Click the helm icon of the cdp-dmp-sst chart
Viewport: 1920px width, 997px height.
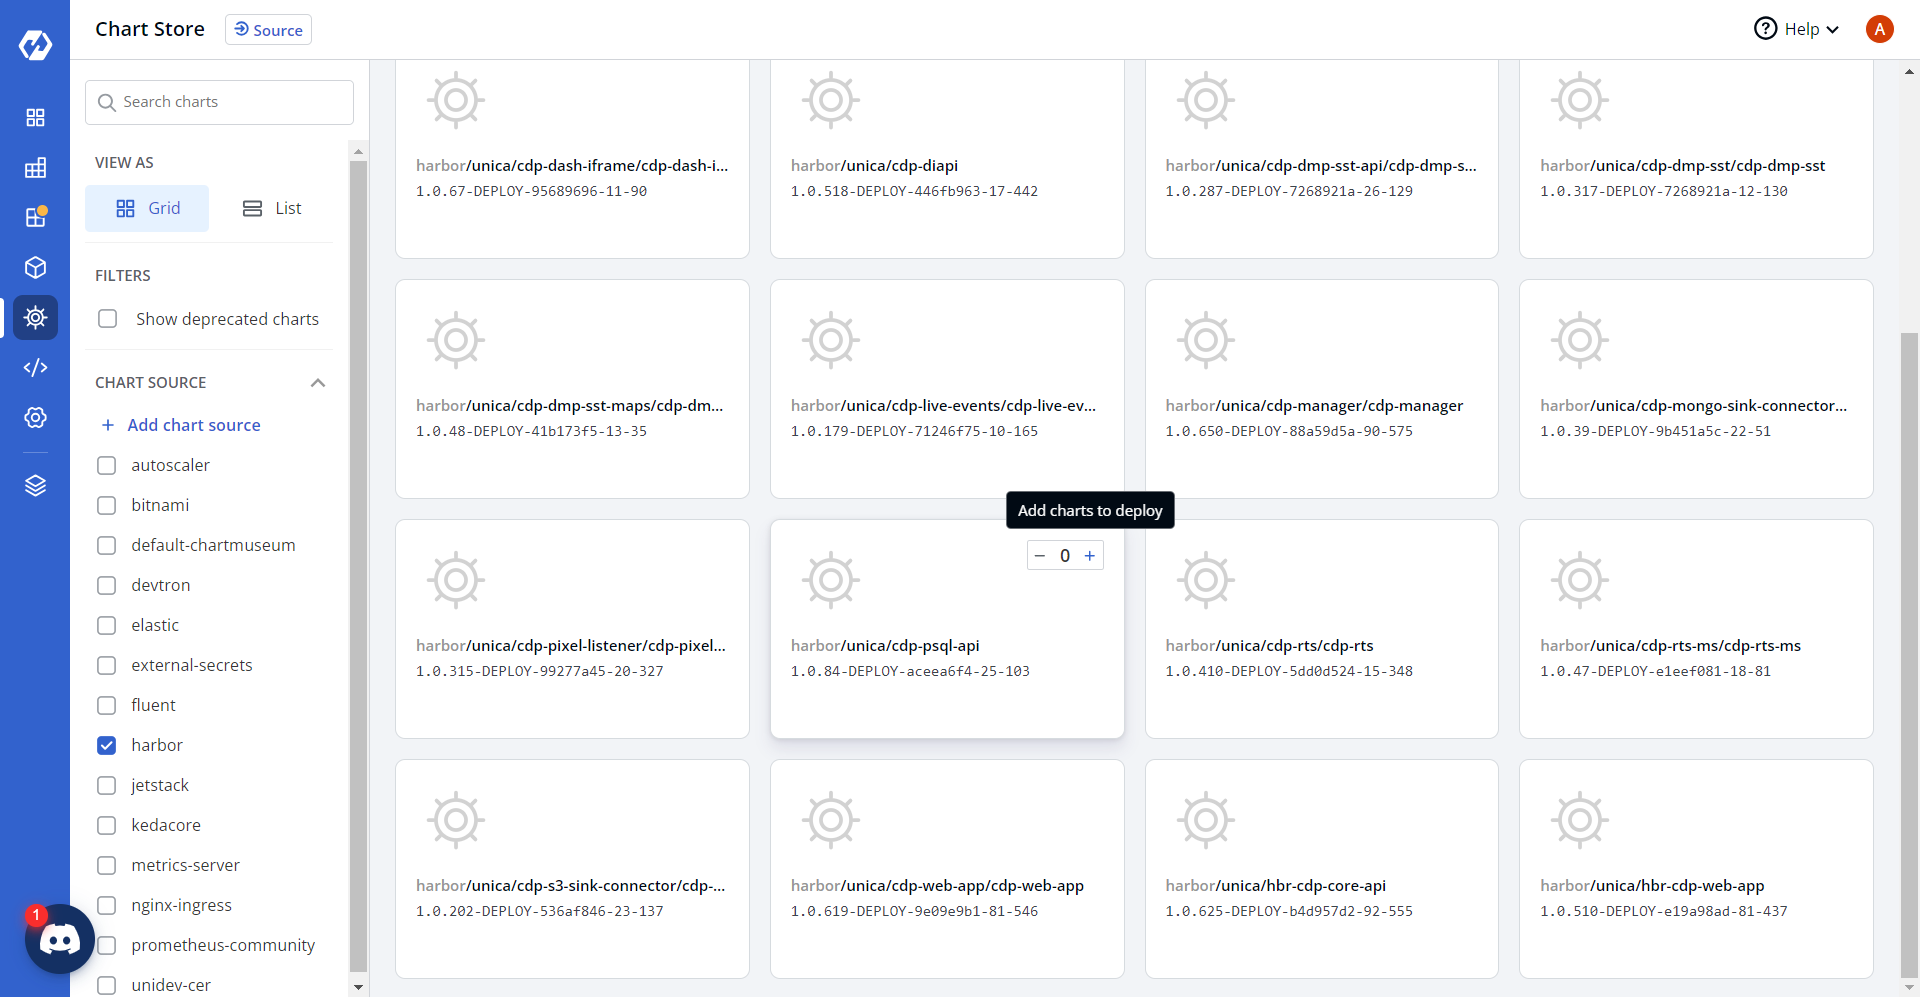1580,100
